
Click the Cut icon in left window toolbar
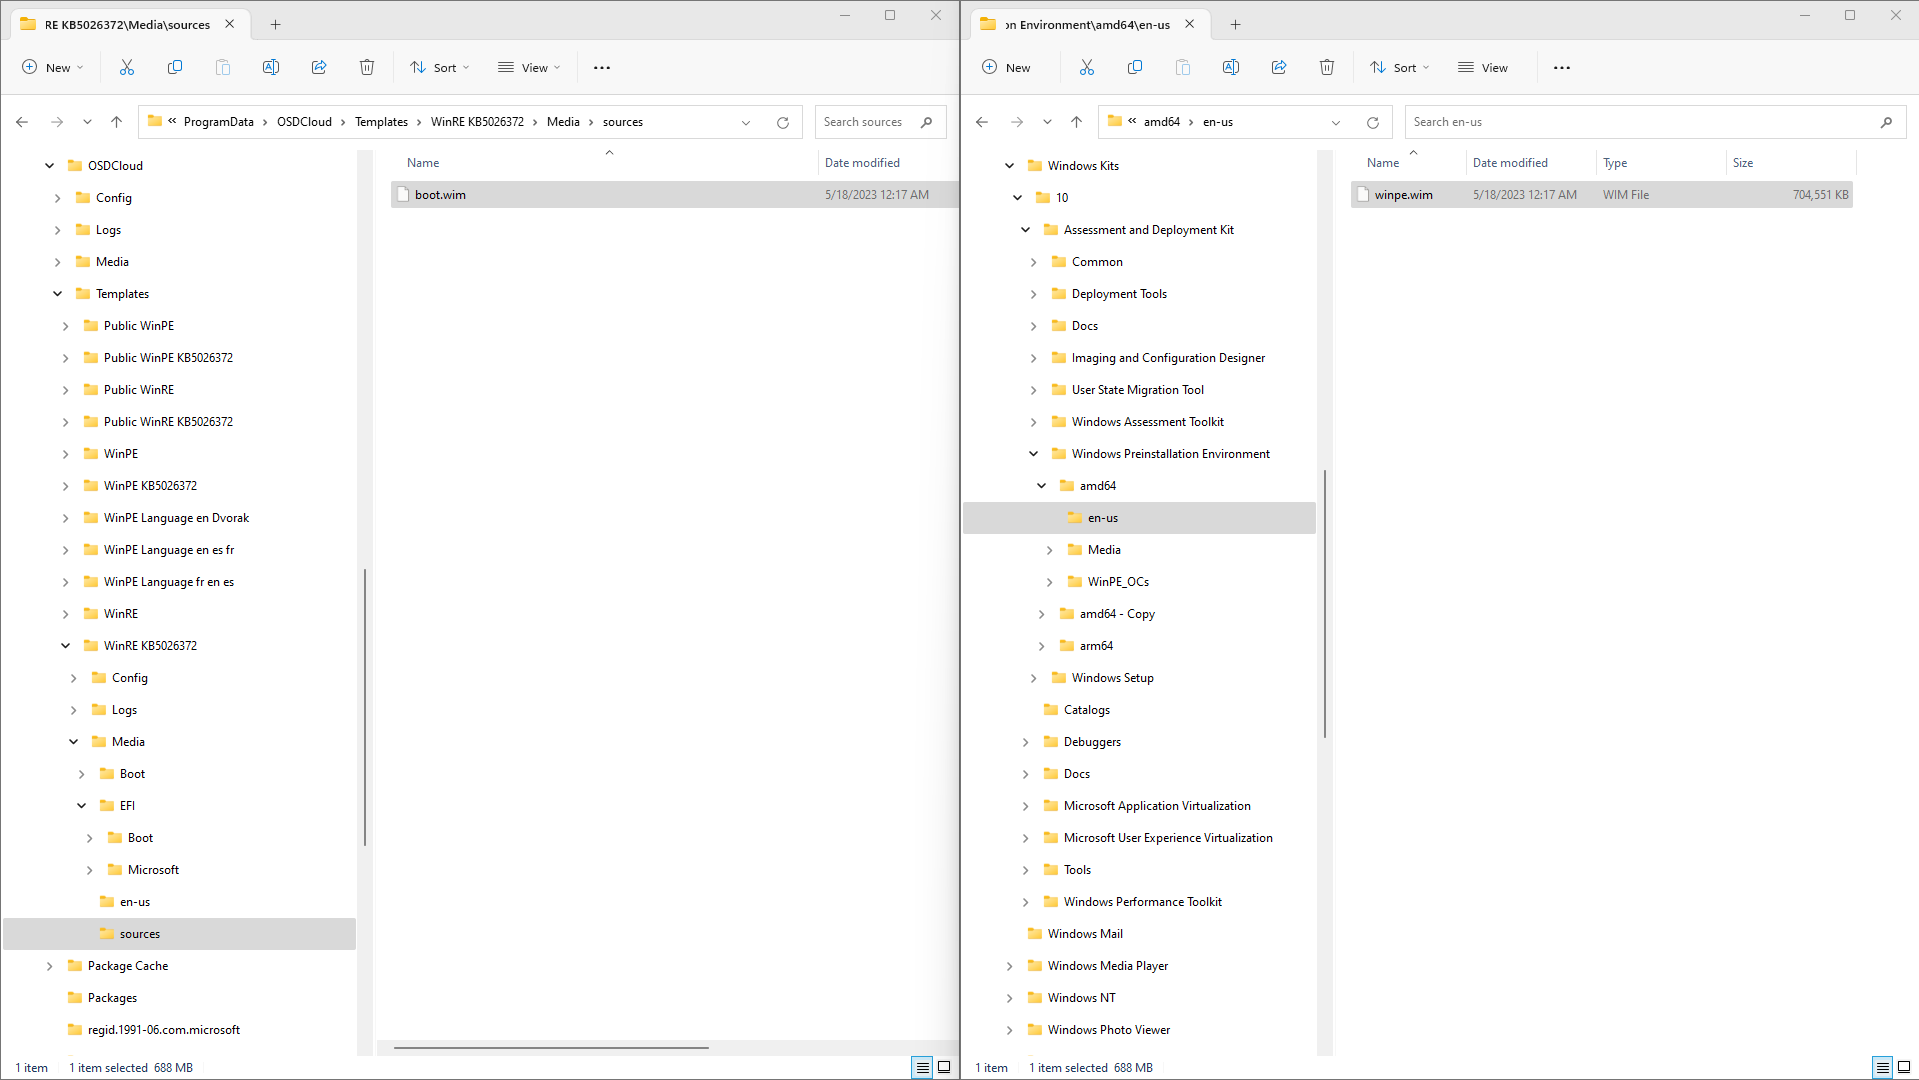(127, 68)
